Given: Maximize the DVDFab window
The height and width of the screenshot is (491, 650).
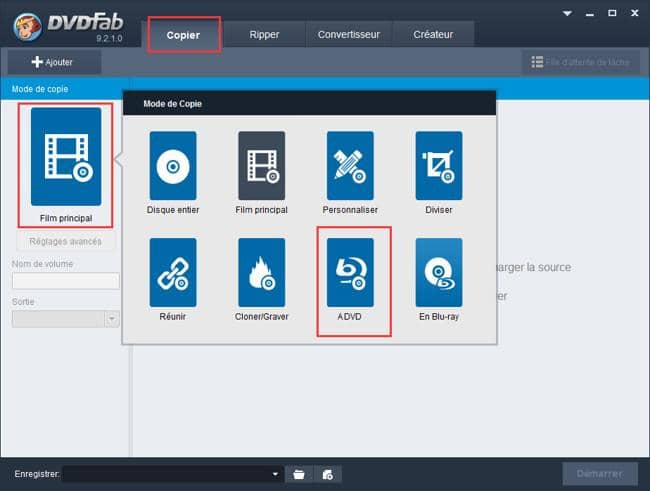Looking at the screenshot, I should tap(612, 13).
